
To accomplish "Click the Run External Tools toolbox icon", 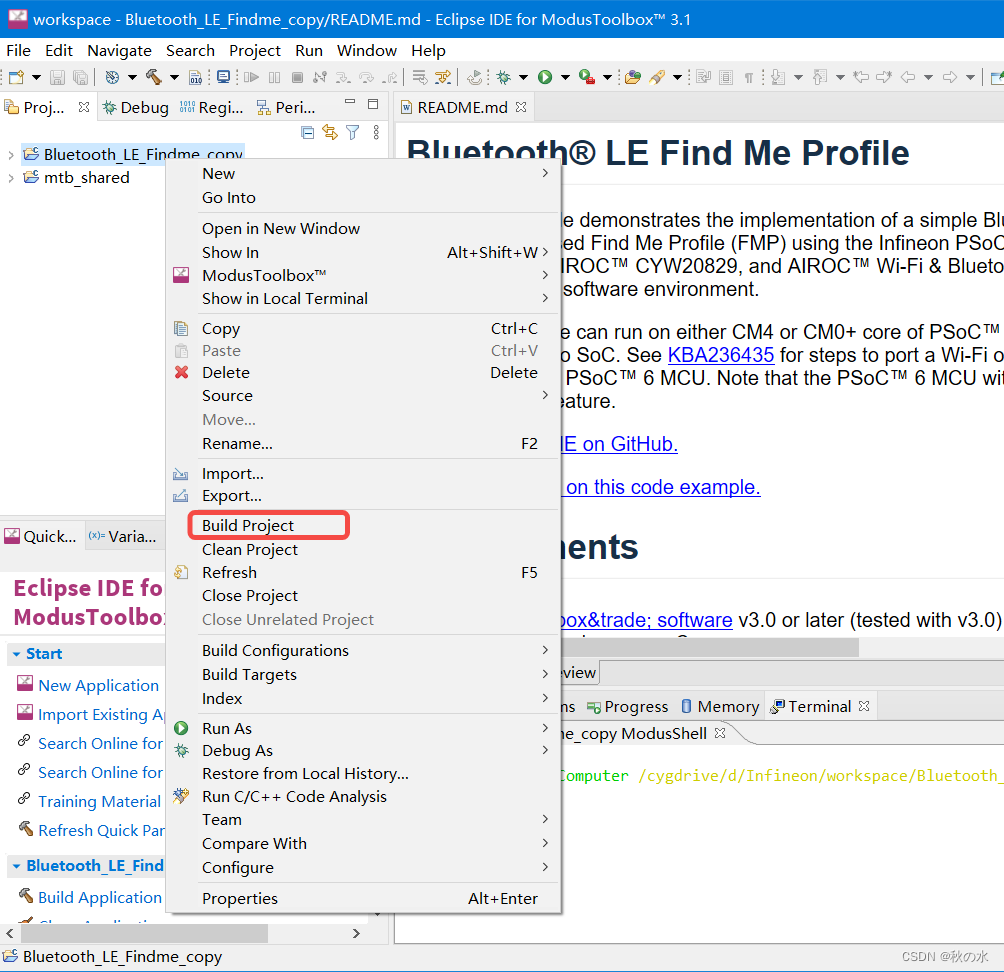I will 587,77.
